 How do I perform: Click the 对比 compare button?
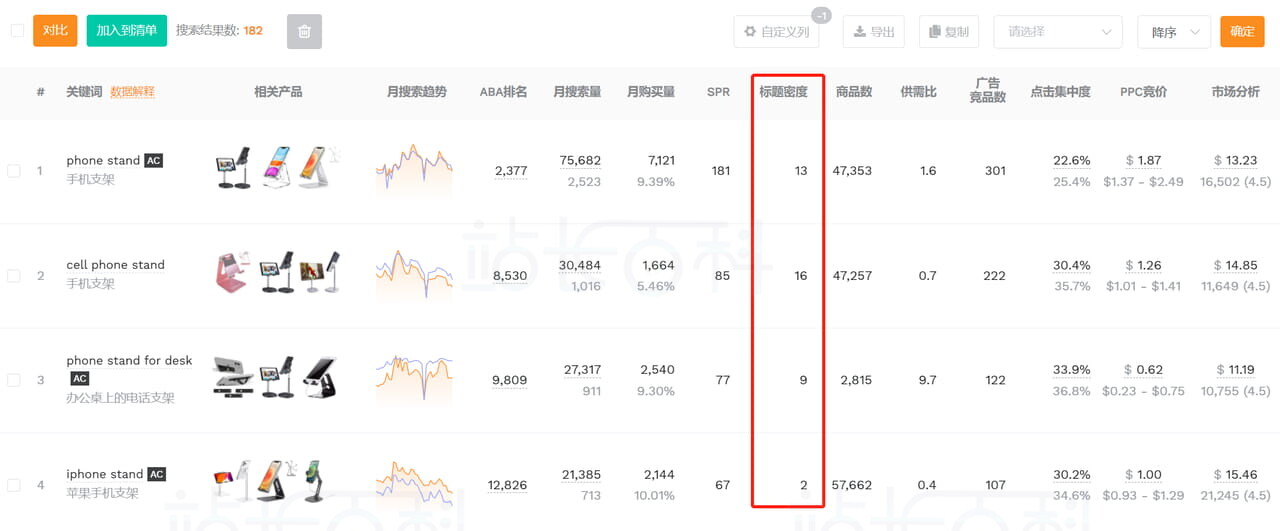[55, 31]
